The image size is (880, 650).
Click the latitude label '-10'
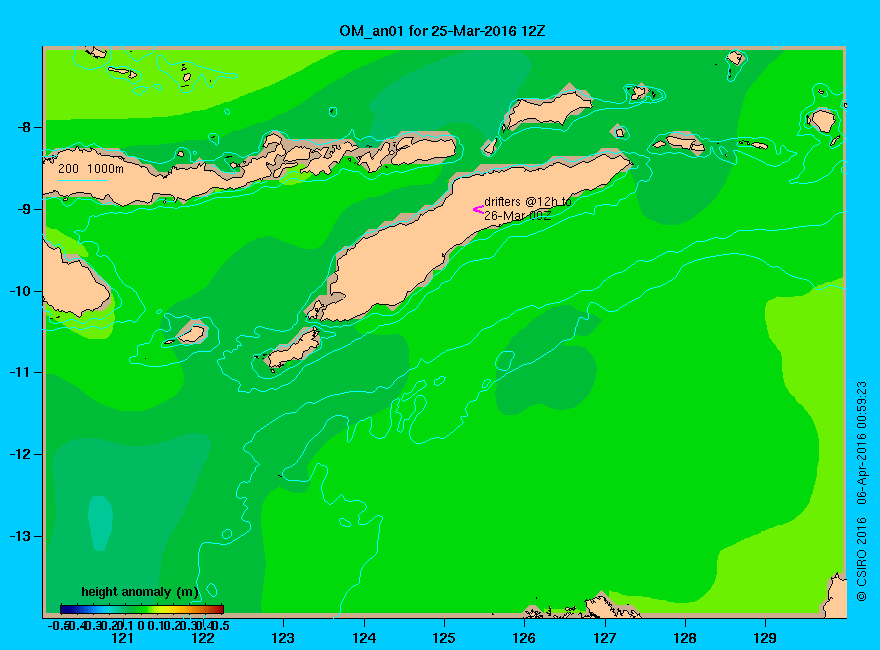(x=21, y=291)
